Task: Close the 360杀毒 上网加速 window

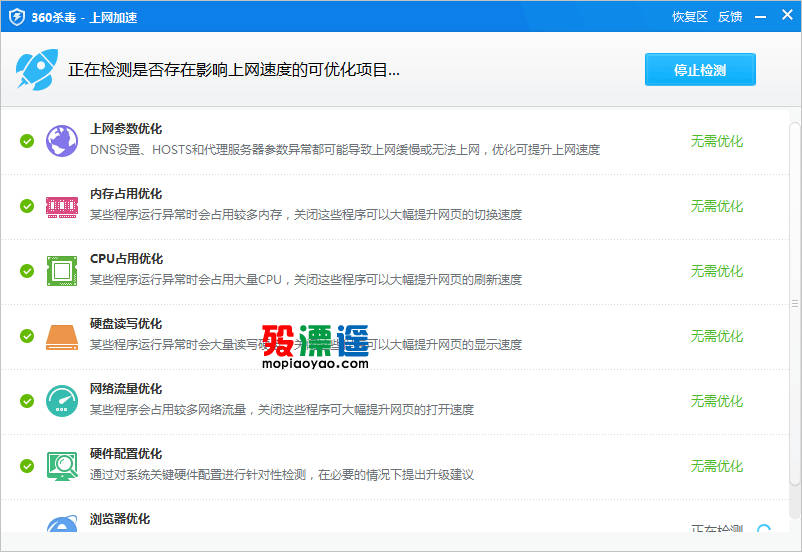Action: tap(787, 15)
